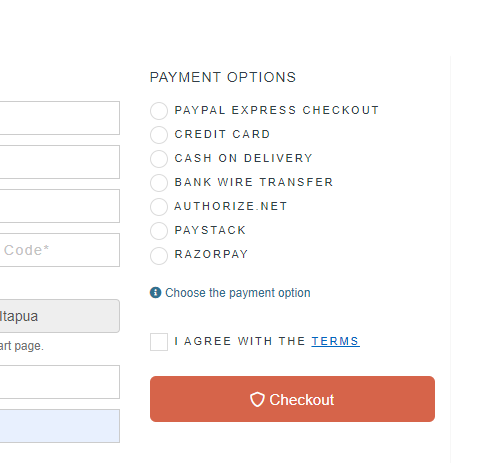Screen dimensions: 487x463
Task: Focus the Code* input field
Action: pos(60,250)
